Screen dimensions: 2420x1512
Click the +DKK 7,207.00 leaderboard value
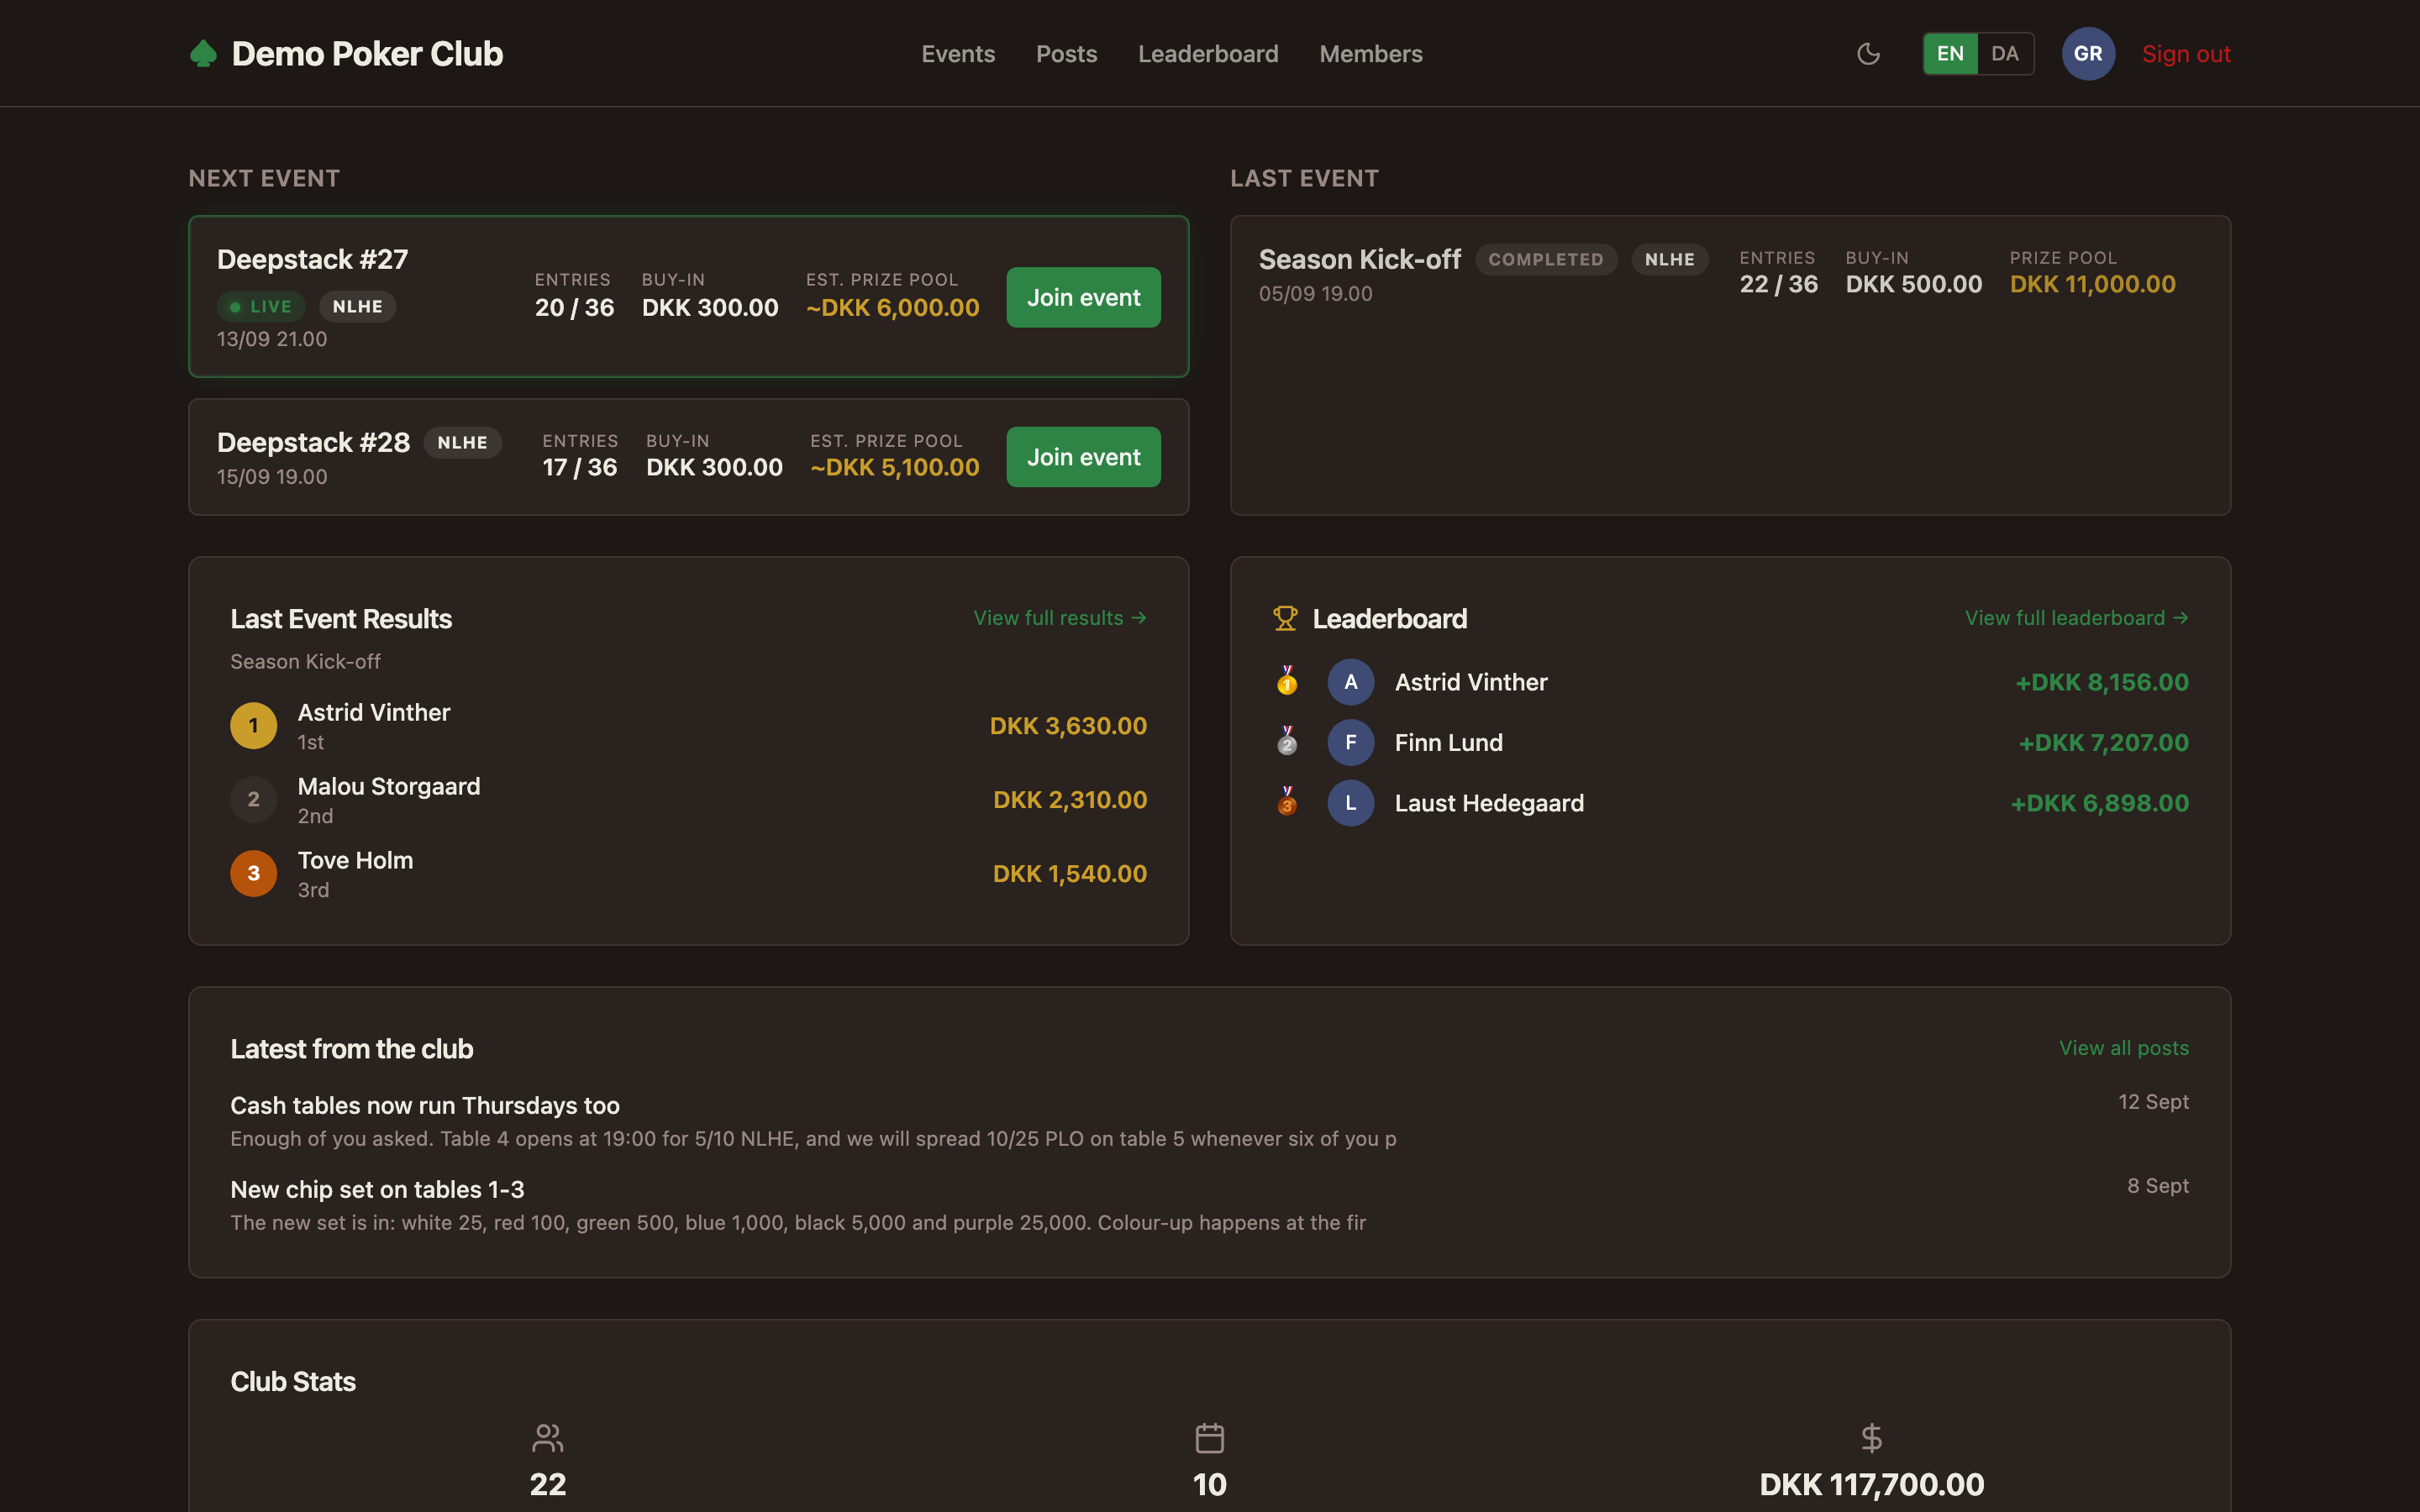pos(2104,743)
